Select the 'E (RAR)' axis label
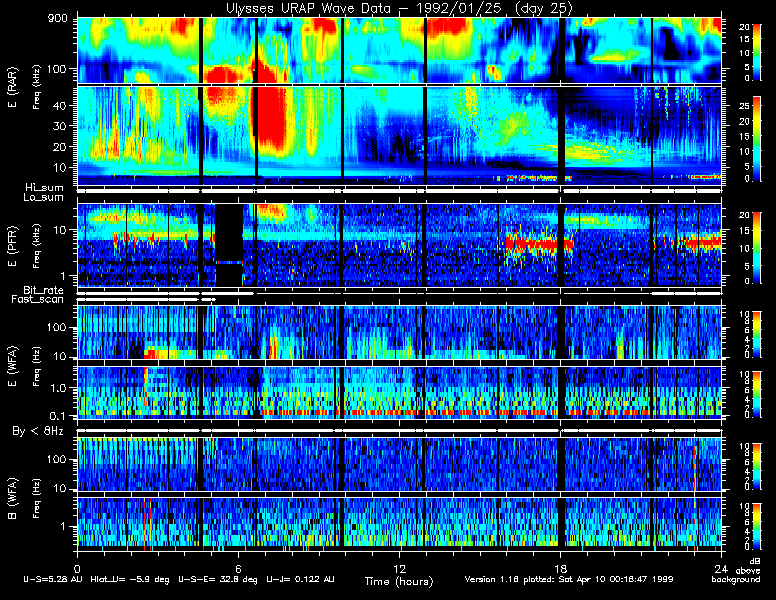The image size is (776, 600). (13, 88)
